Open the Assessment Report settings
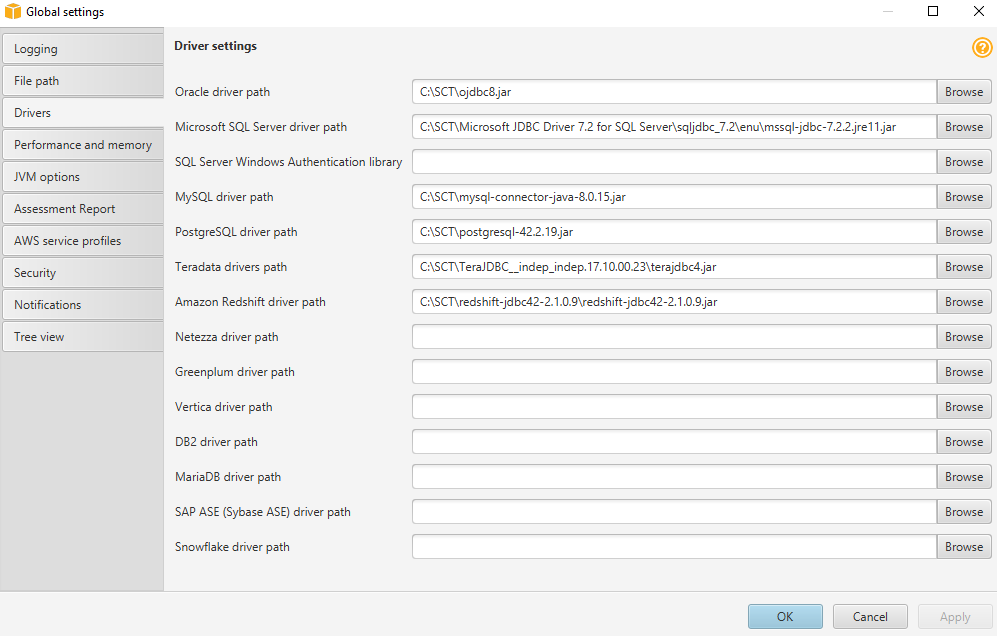Screen dimensions: 997x636 (82, 208)
